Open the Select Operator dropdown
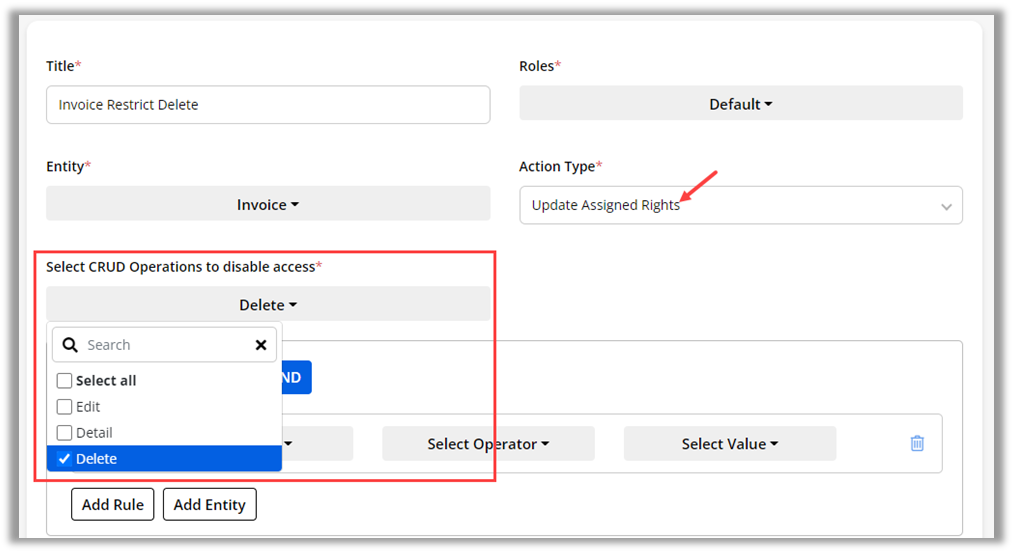1014x553 pixels. (488, 444)
